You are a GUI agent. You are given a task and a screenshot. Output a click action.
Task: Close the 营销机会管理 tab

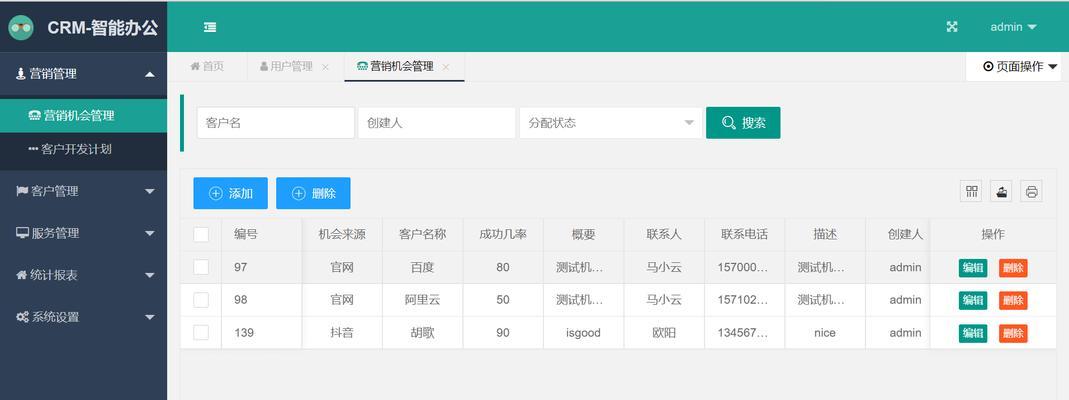446,67
